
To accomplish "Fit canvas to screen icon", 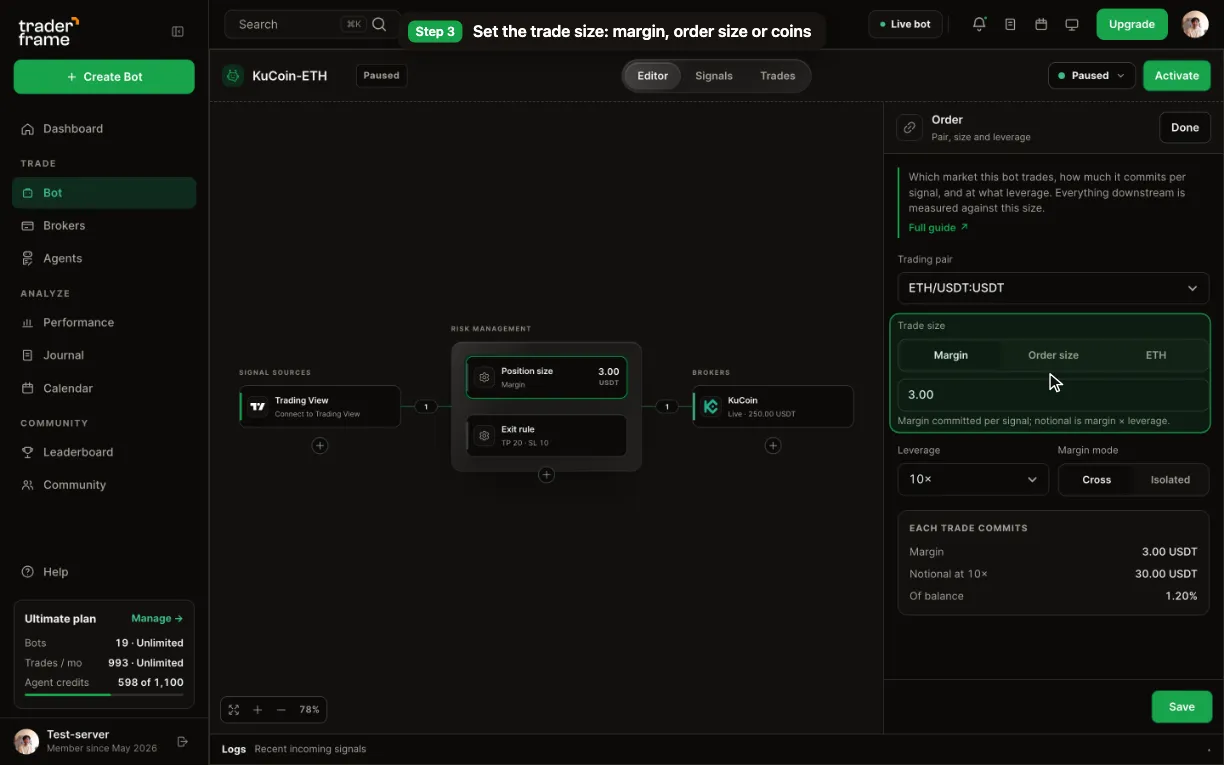I will coord(234,710).
